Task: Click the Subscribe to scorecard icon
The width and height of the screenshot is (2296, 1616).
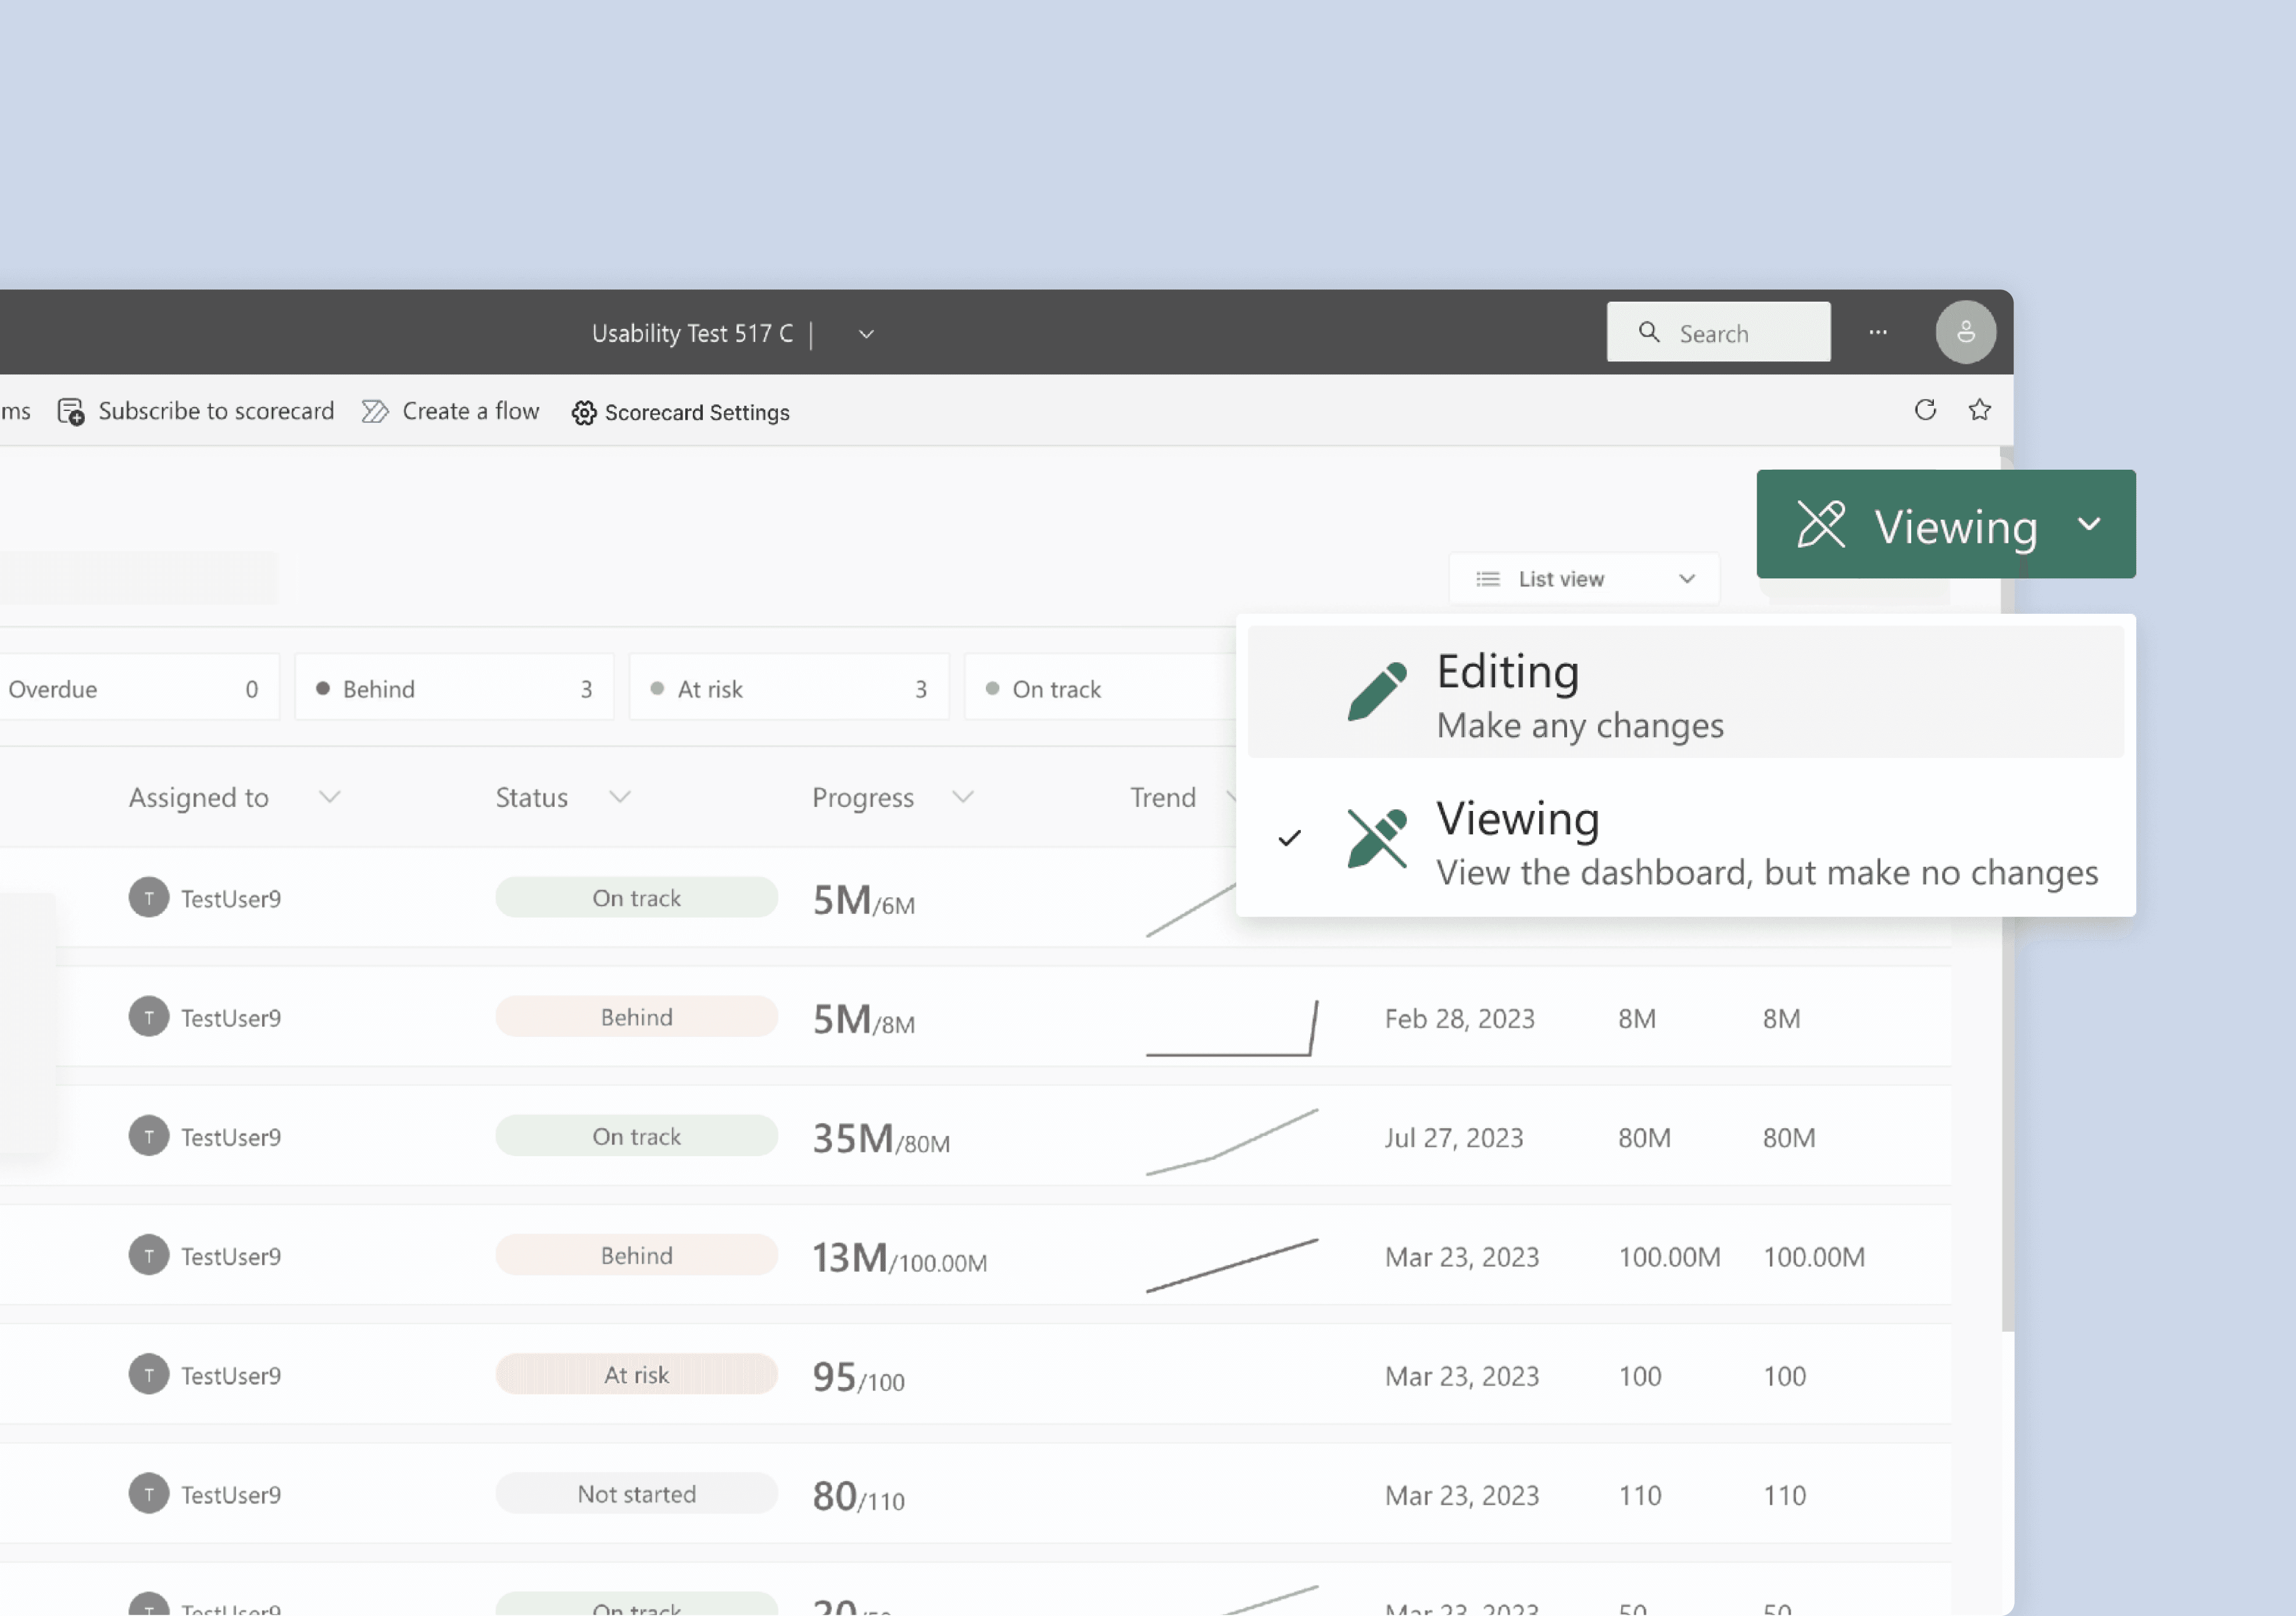Action: pos(71,412)
